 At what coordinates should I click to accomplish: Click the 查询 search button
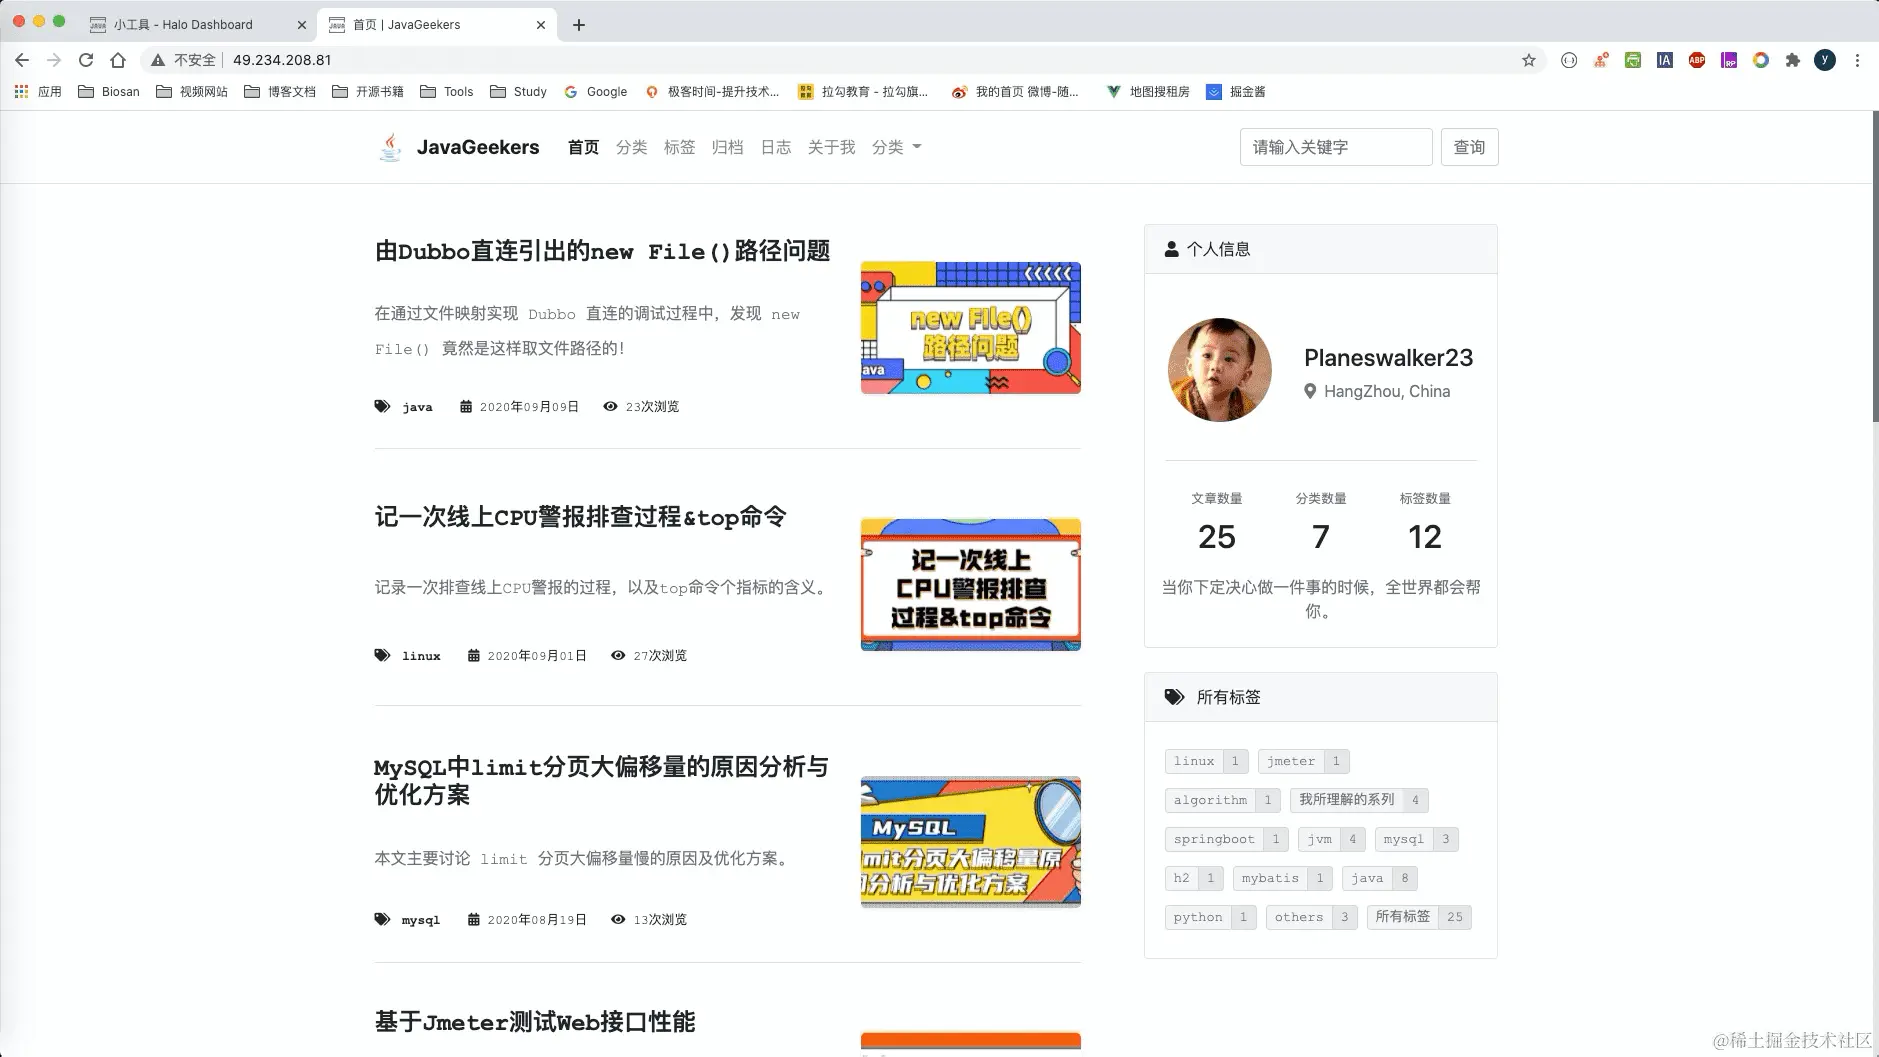[x=1469, y=147]
